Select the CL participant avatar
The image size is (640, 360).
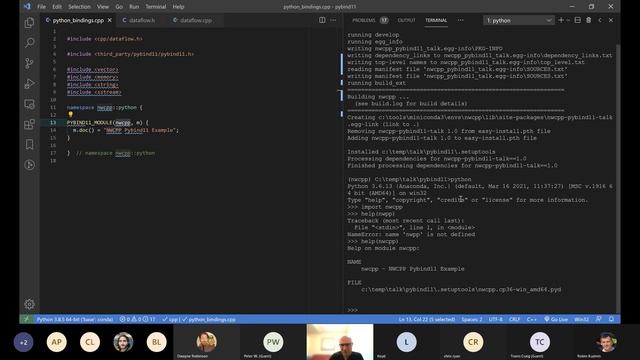(x=90, y=342)
